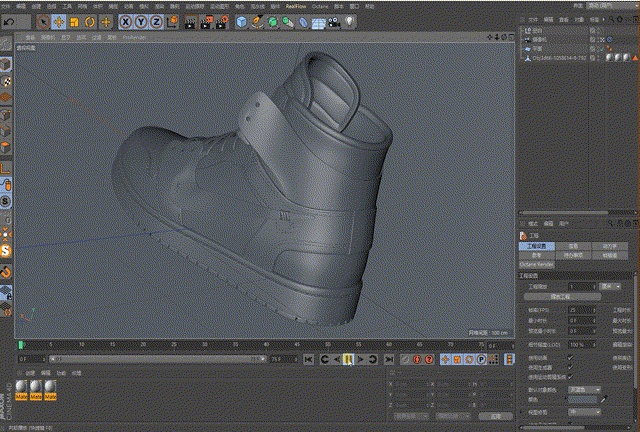Toggle the Y axis lock
This screenshot has width=640, height=432.
tap(141, 22)
